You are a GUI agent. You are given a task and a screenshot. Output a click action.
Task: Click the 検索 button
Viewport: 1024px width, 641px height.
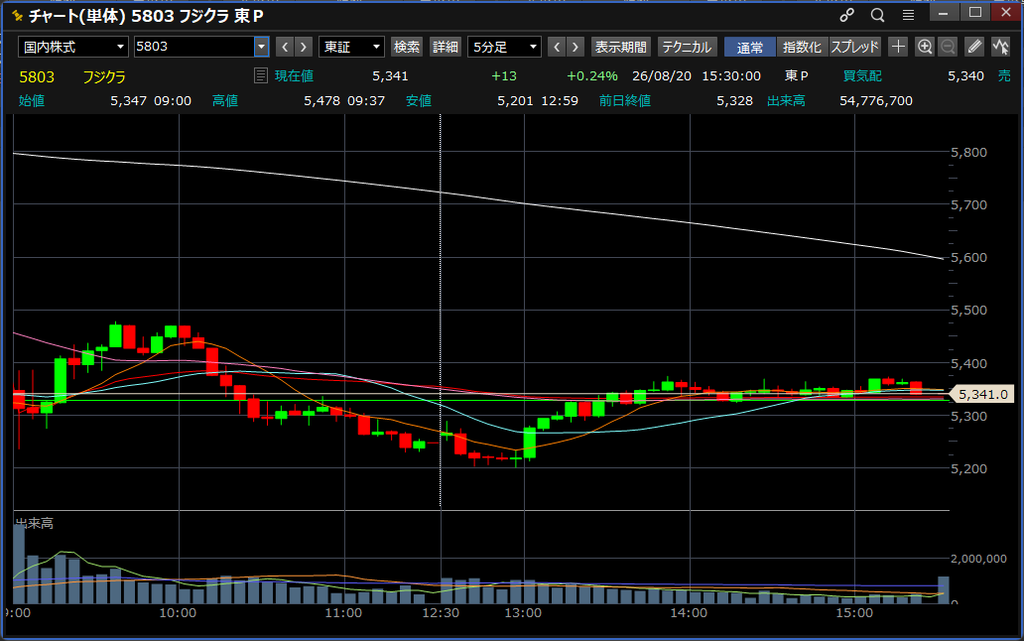(406, 47)
